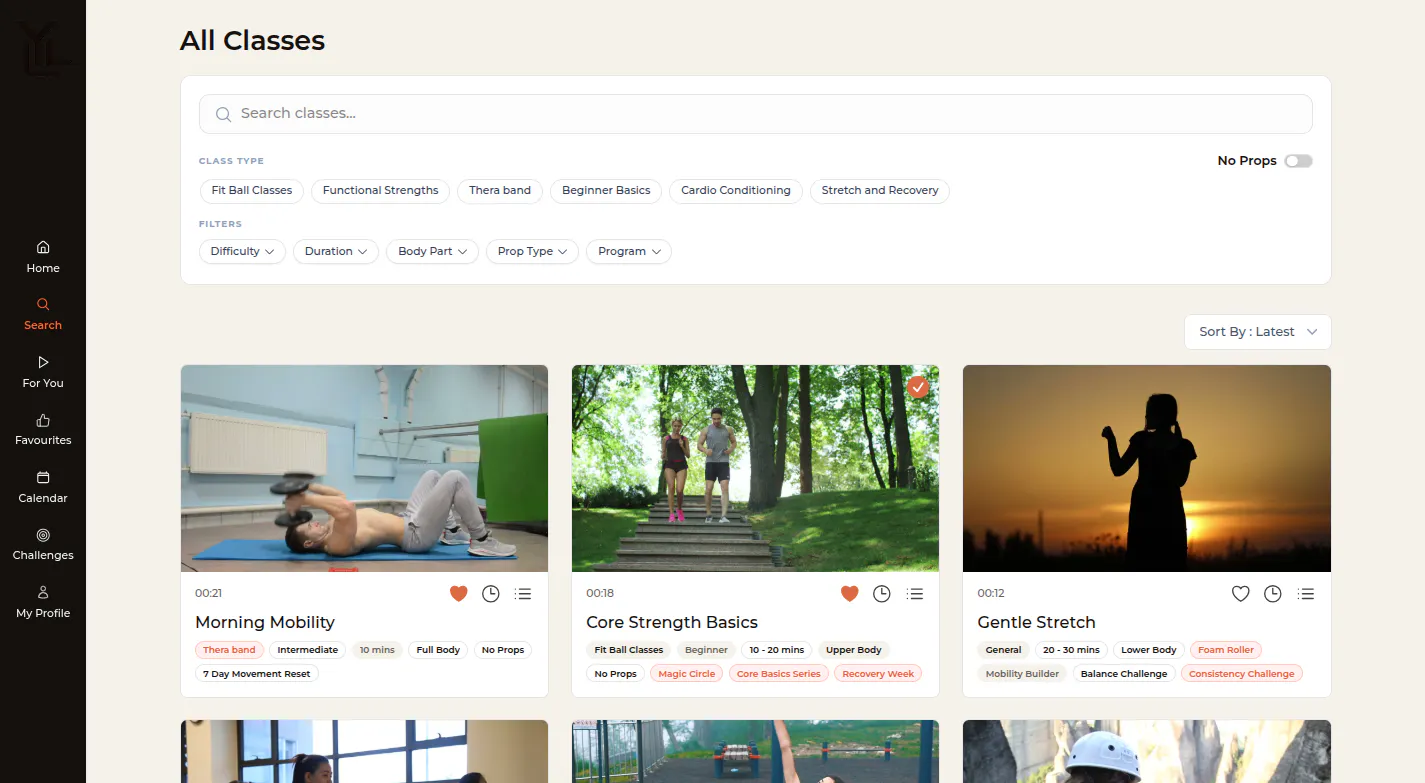
Task: Click the Upper Body tag
Action: click(853, 650)
